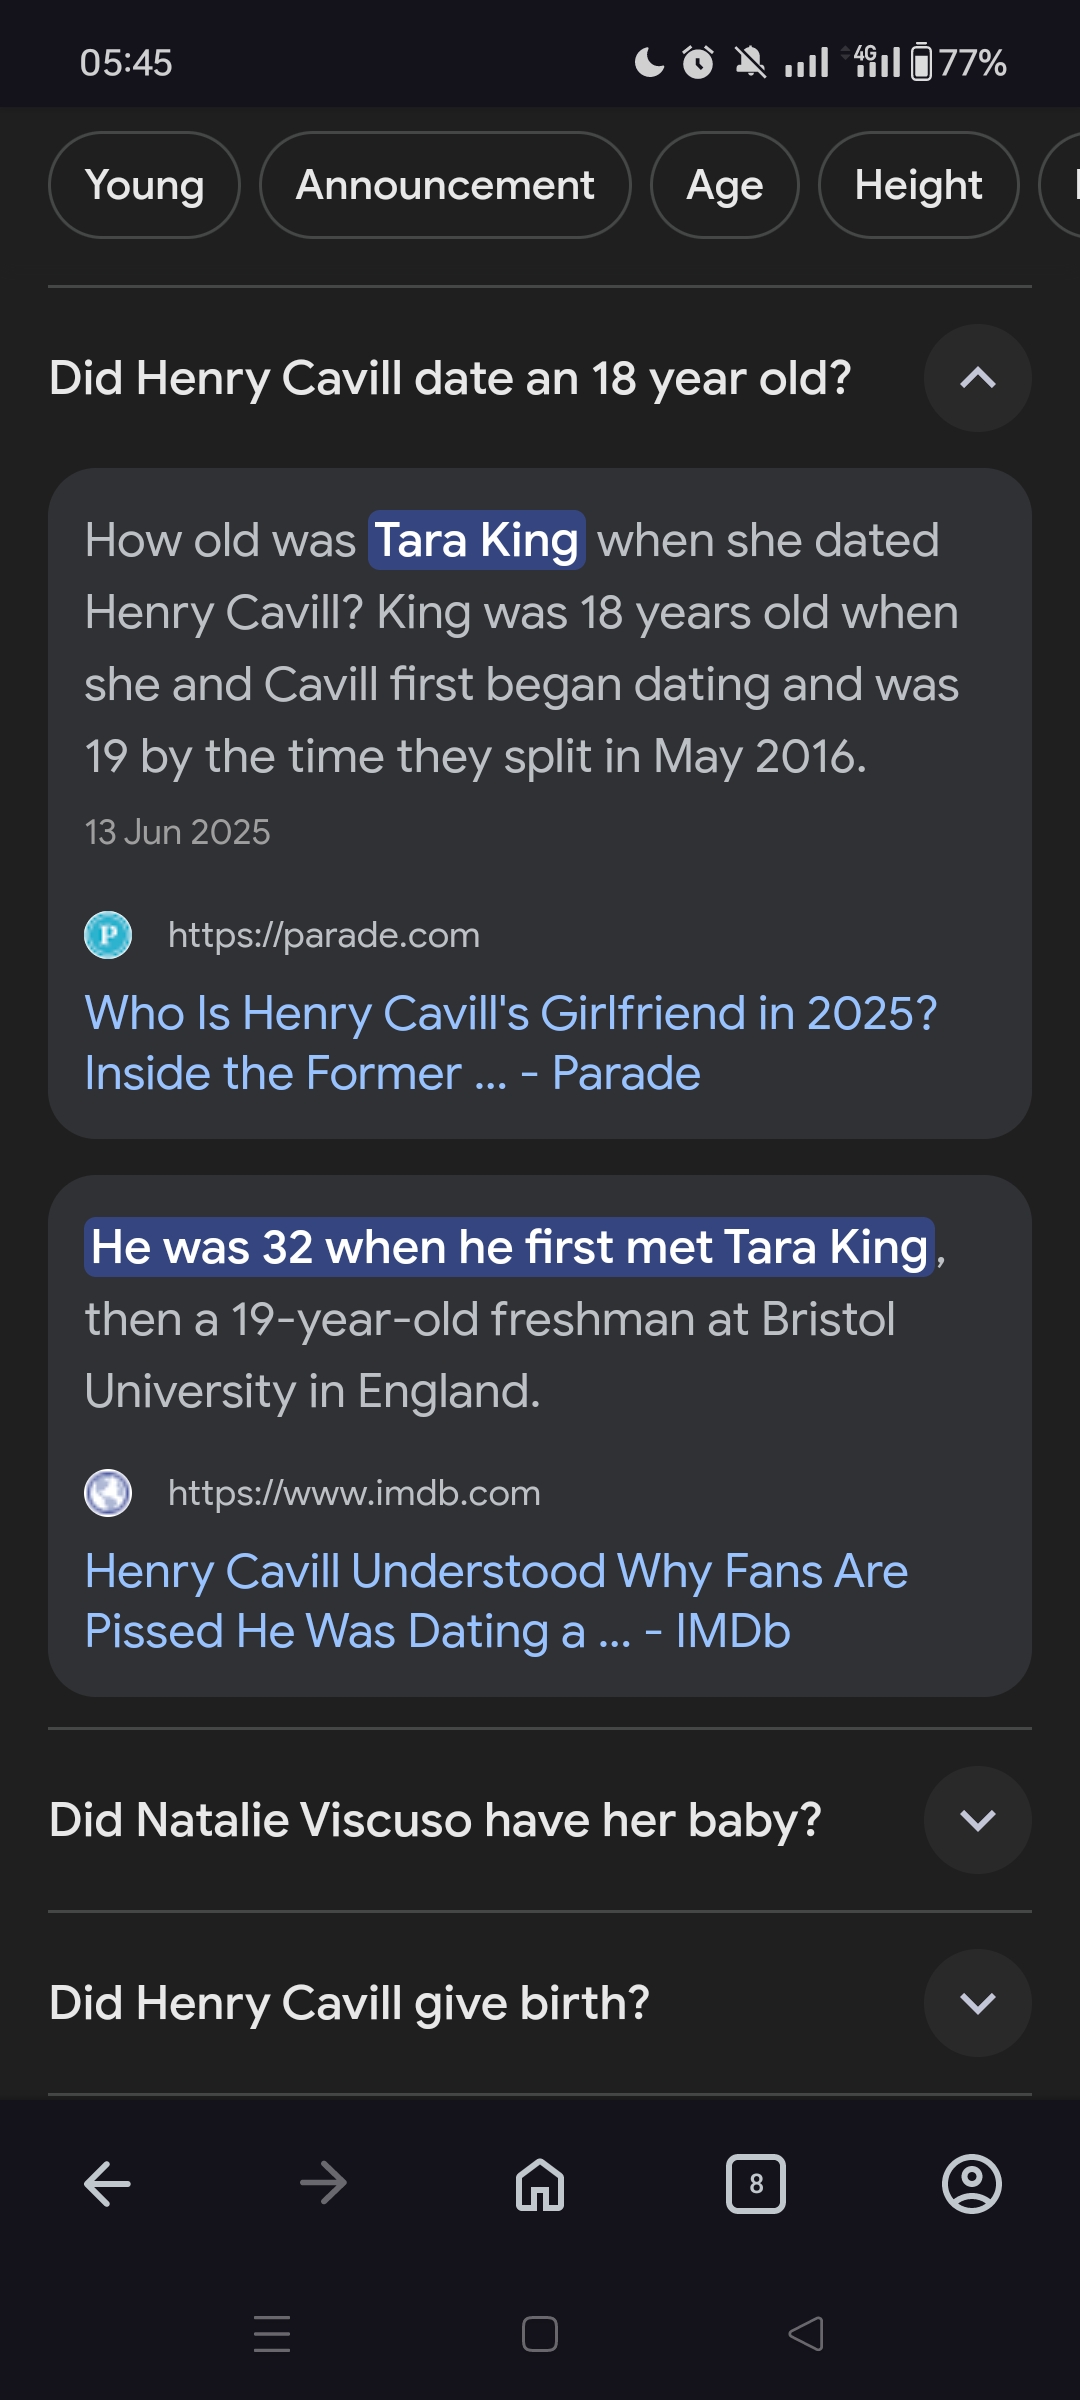1080x2400 pixels.
Task: Select the Age filter chip
Action: pyautogui.click(x=725, y=185)
